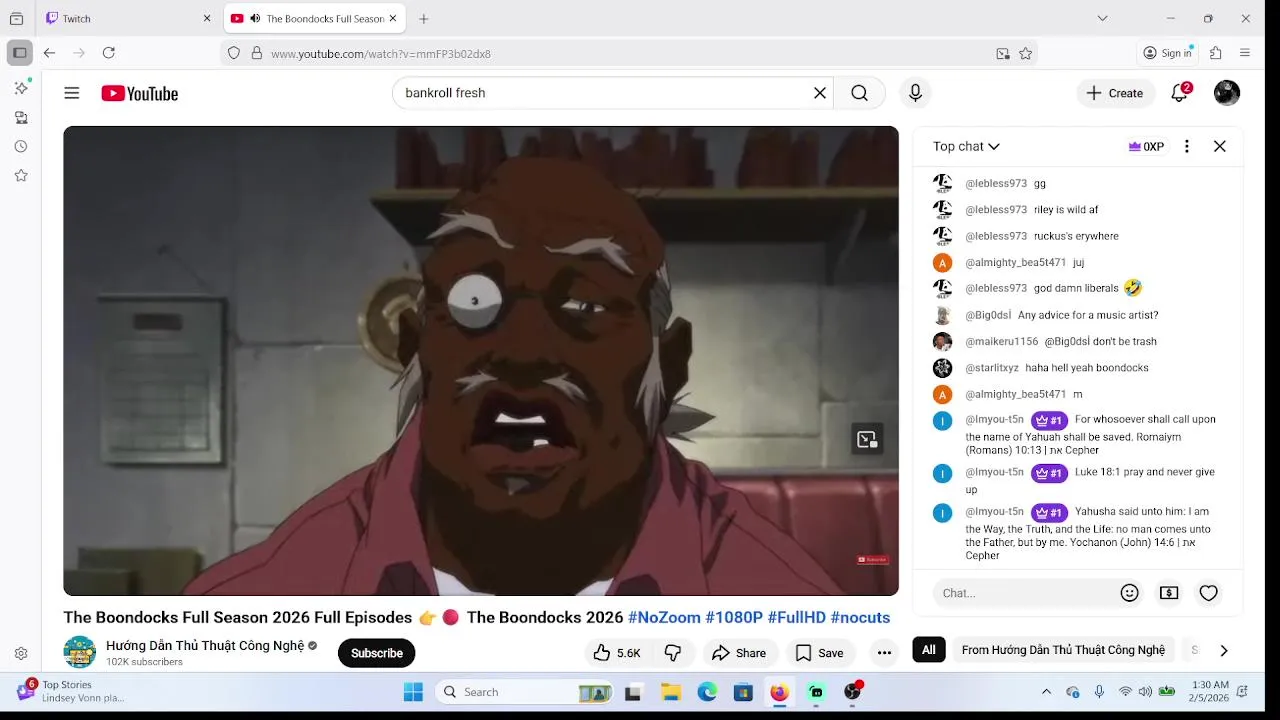The height and width of the screenshot is (720, 1280).
Task: Go back one page in browser
Action: 49,53
